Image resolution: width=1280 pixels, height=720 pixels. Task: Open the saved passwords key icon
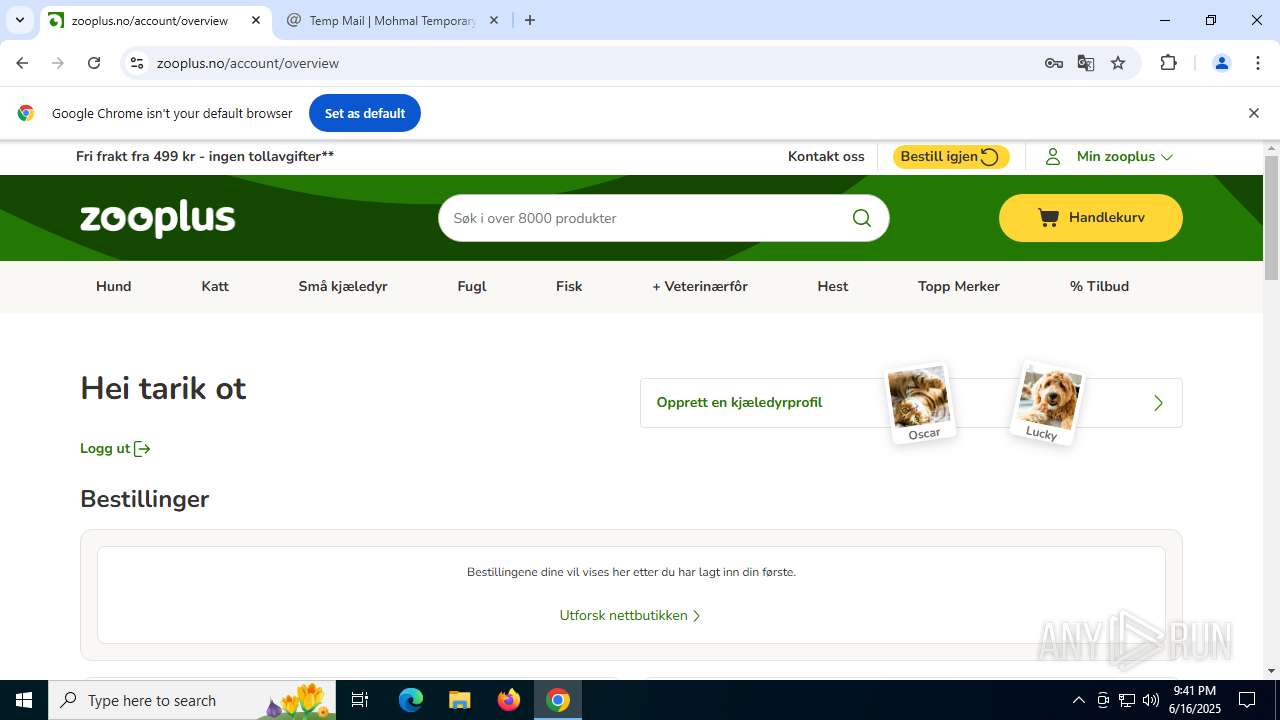coord(1053,63)
